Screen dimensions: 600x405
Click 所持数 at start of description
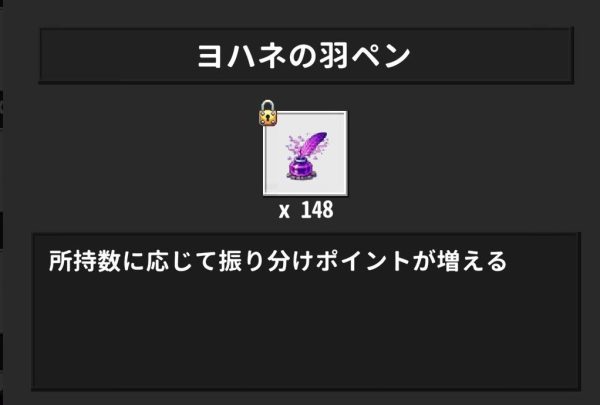coord(85,261)
